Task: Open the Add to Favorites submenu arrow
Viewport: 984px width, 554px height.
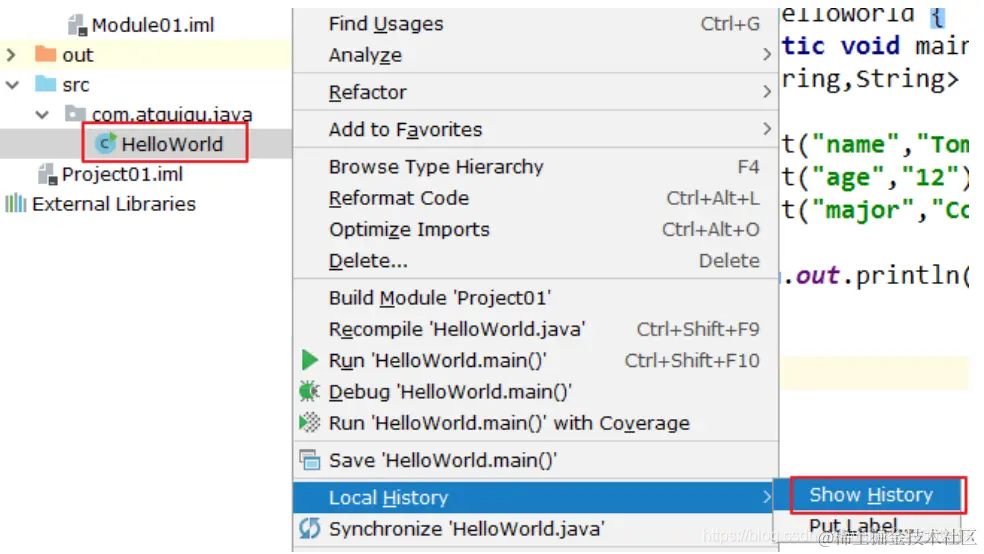Action: pyautogui.click(x=766, y=129)
